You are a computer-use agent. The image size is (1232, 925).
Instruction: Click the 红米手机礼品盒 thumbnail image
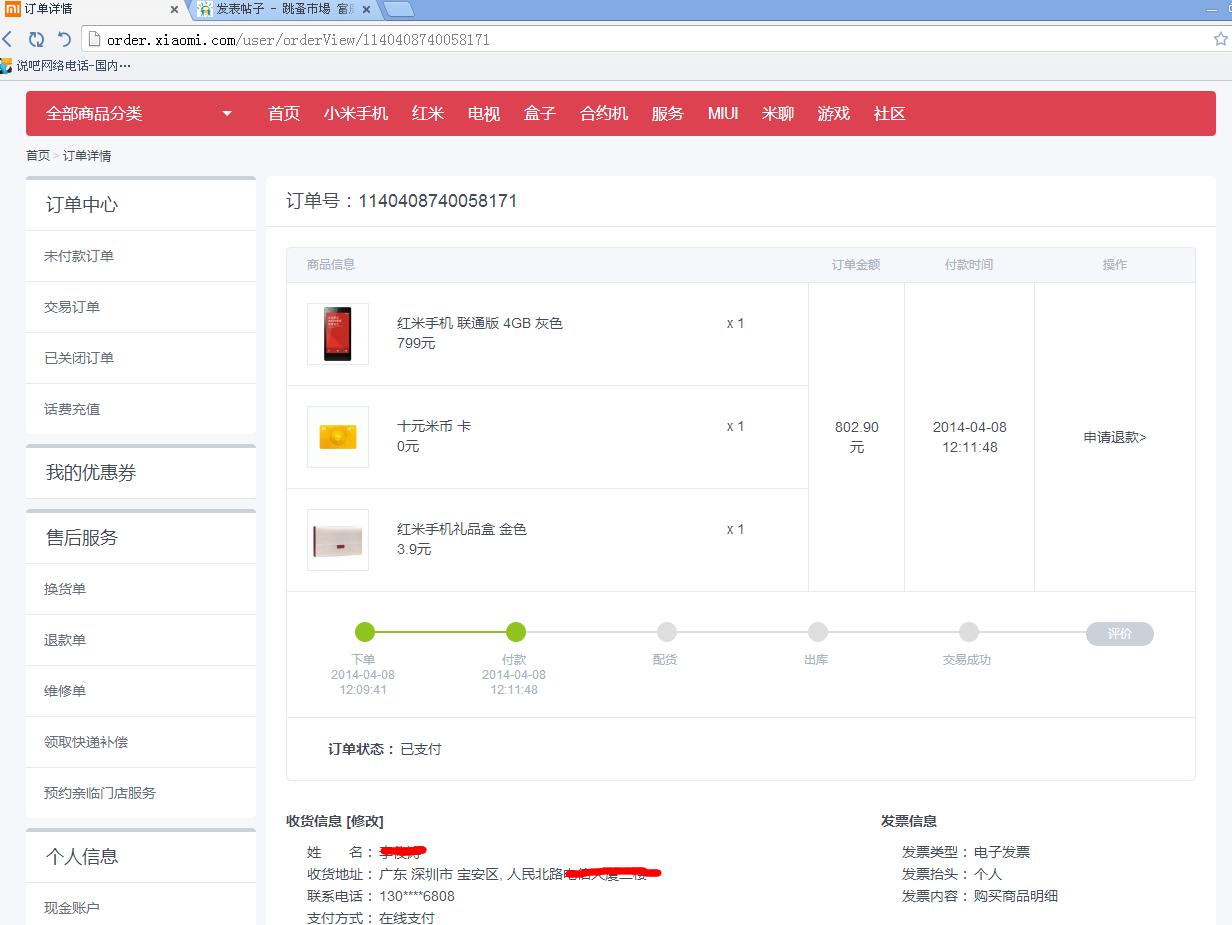click(337, 540)
